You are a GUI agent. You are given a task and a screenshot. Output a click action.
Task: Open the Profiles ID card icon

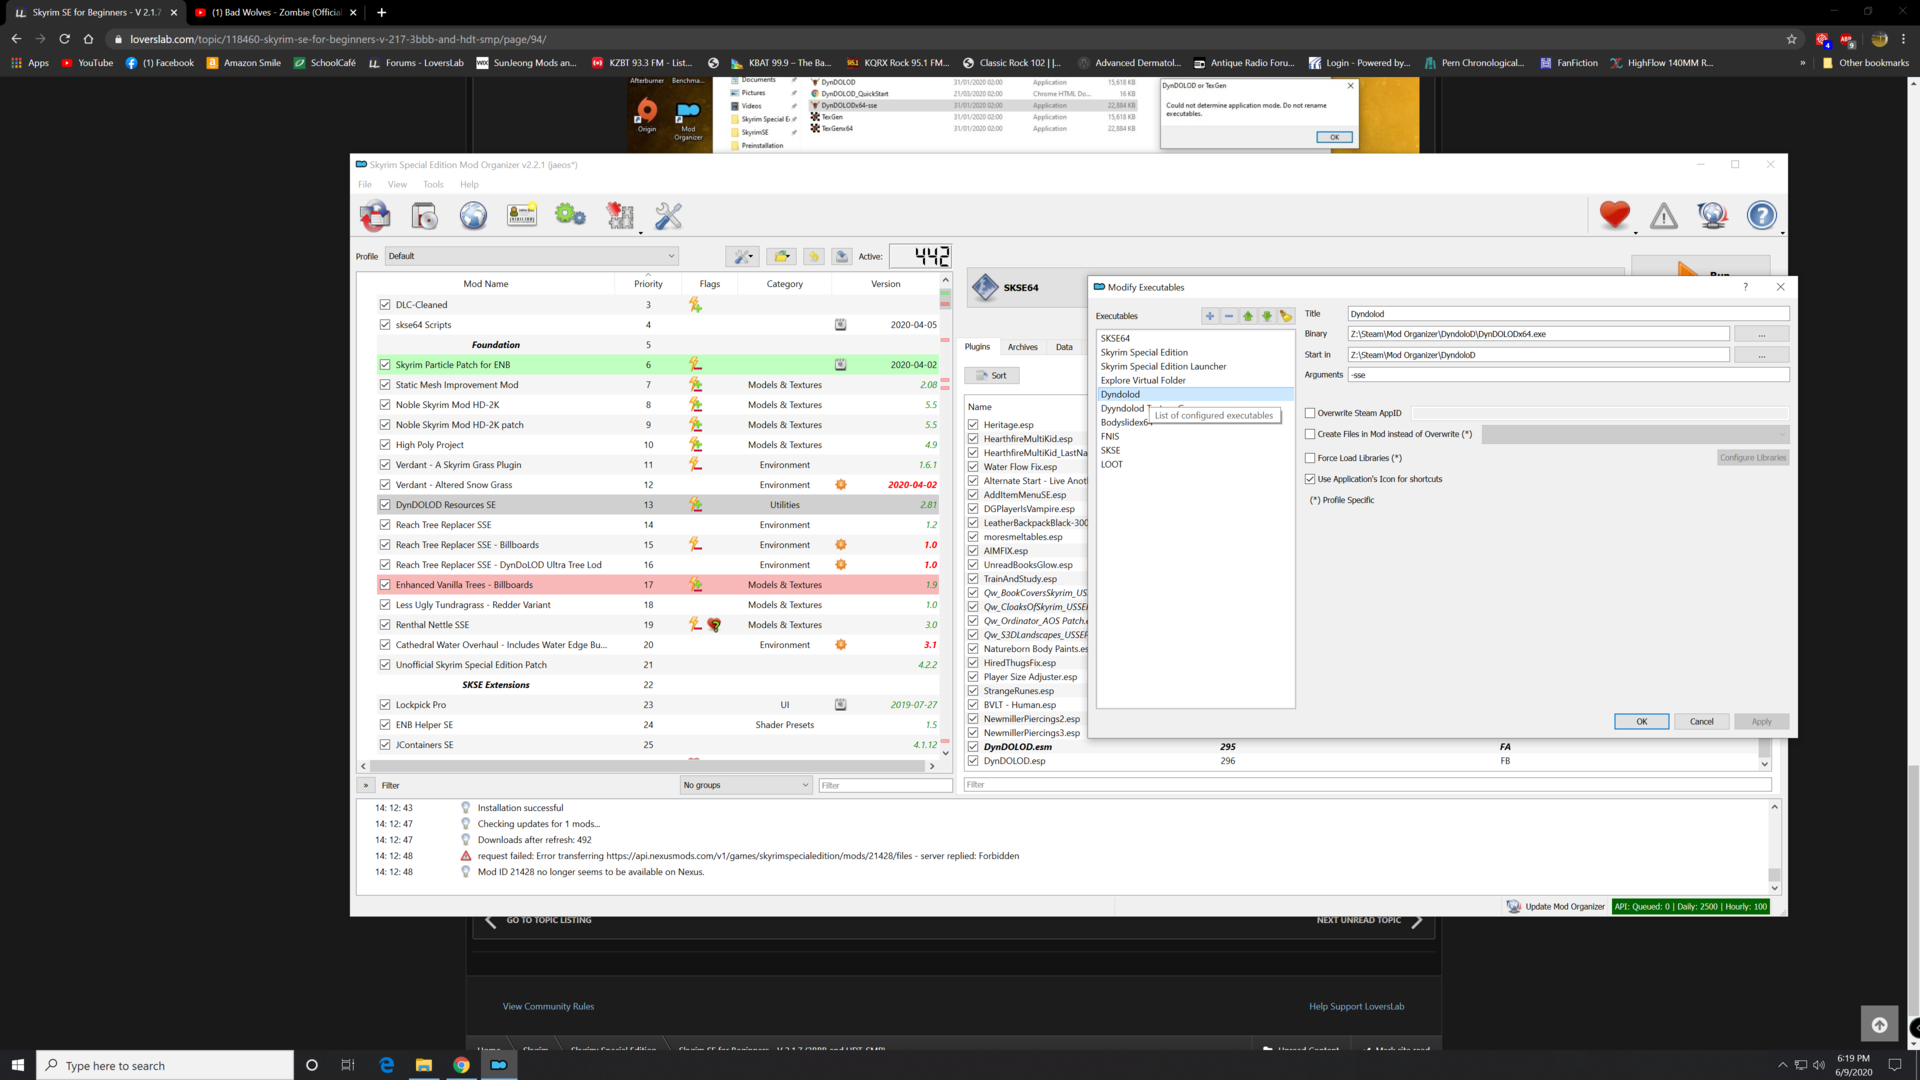[522, 215]
